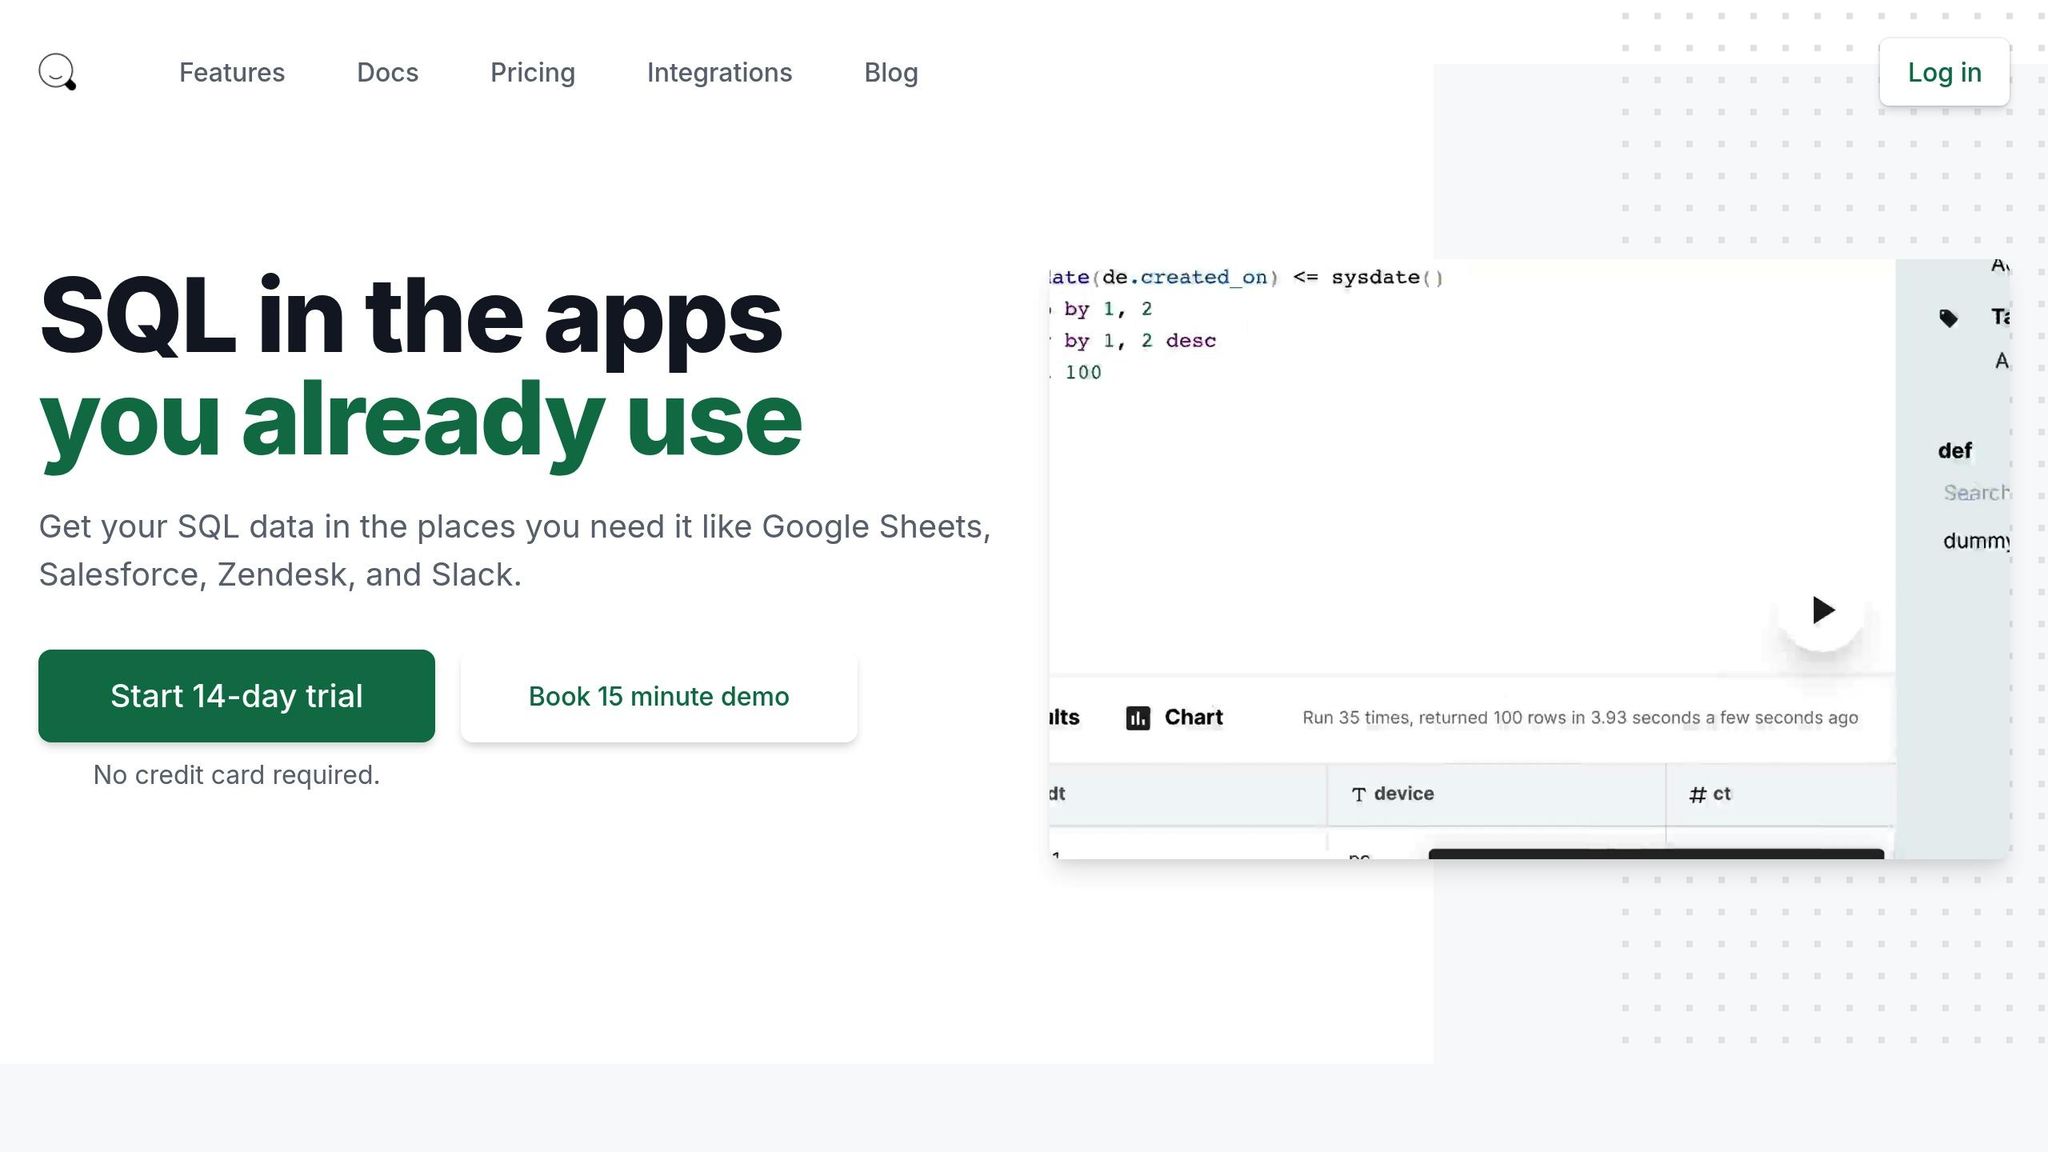The width and height of the screenshot is (2048, 1152).
Task: Click the device column header
Action: click(x=1403, y=794)
